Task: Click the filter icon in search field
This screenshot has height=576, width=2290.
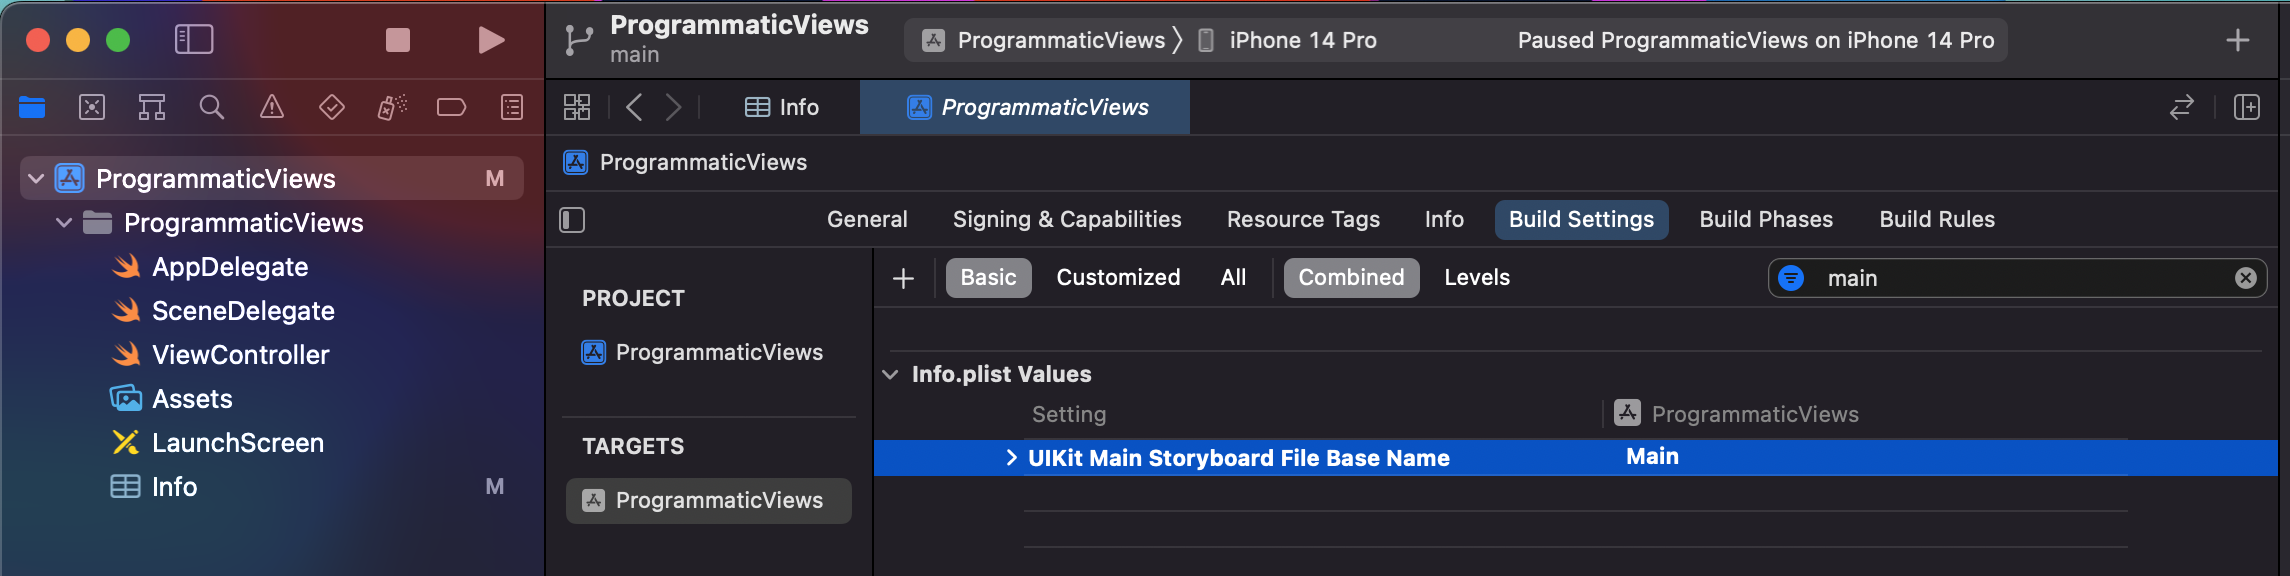Action: [1791, 278]
